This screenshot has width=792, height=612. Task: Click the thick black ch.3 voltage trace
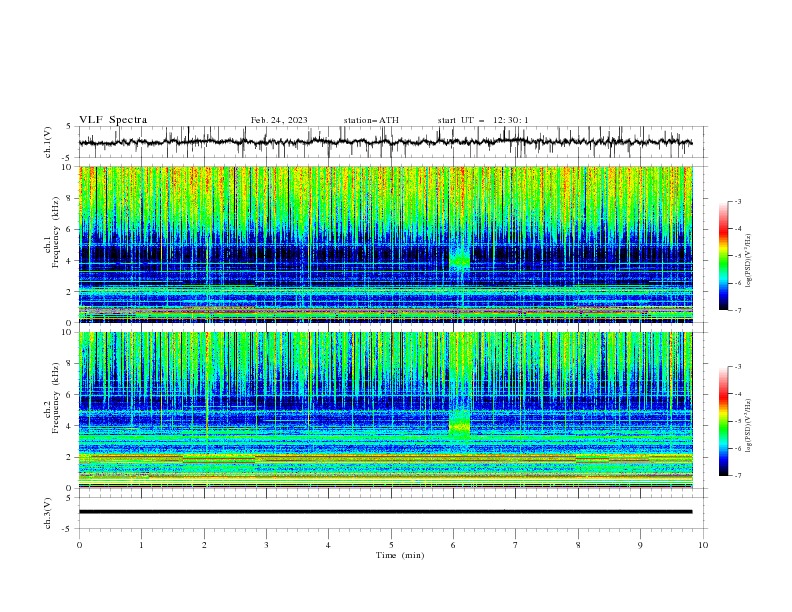pyautogui.click(x=385, y=512)
